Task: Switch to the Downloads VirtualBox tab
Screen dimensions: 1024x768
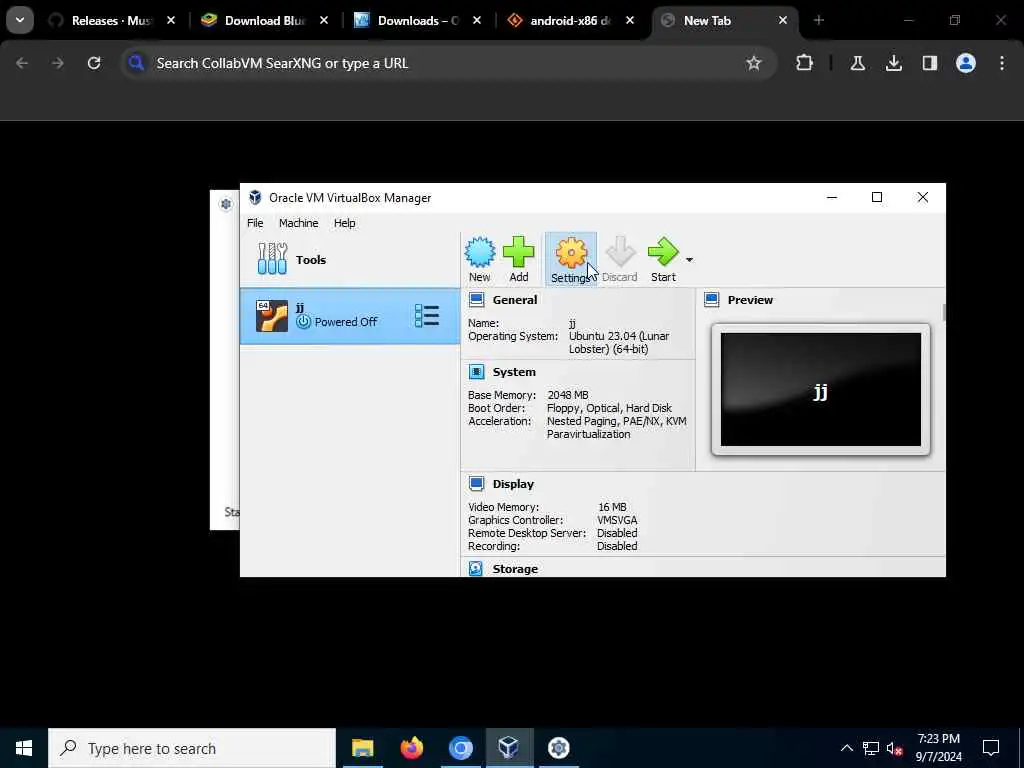Action: pyautogui.click(x=418, y=20)
